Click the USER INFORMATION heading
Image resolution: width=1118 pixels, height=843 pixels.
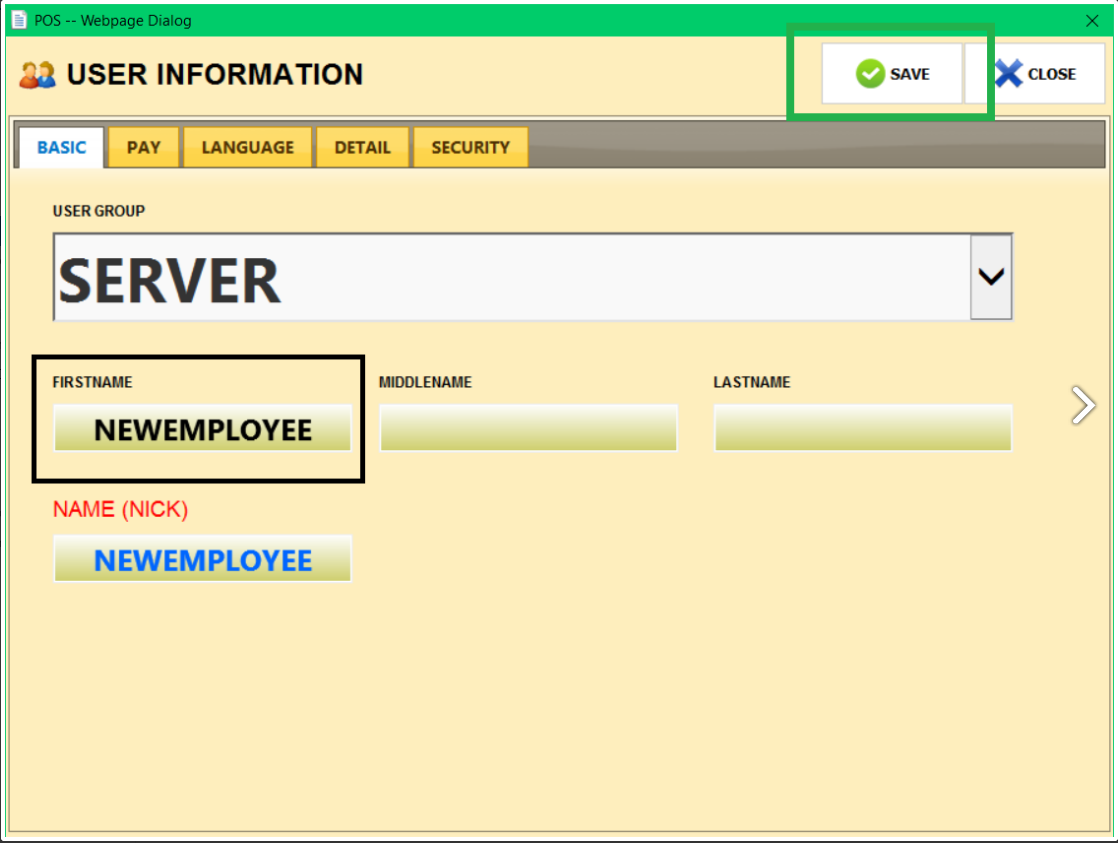215,74
